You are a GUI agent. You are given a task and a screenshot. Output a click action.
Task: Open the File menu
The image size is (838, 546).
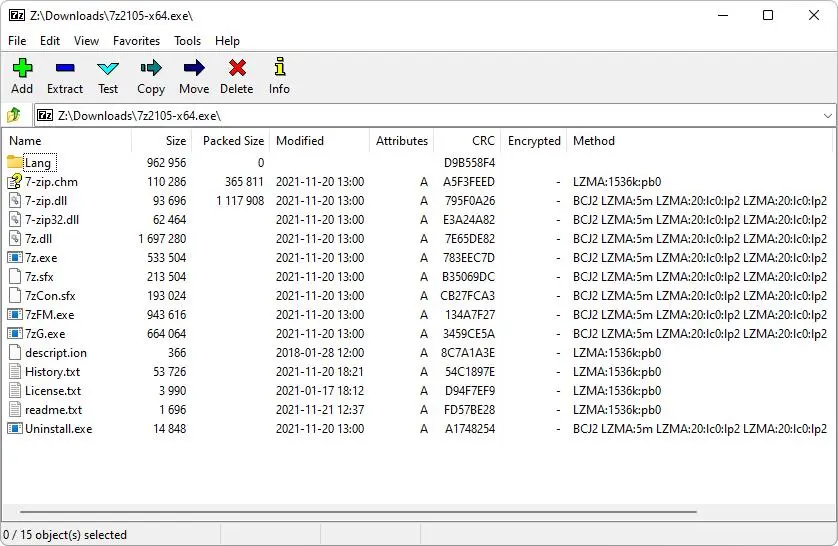(17, 41)
